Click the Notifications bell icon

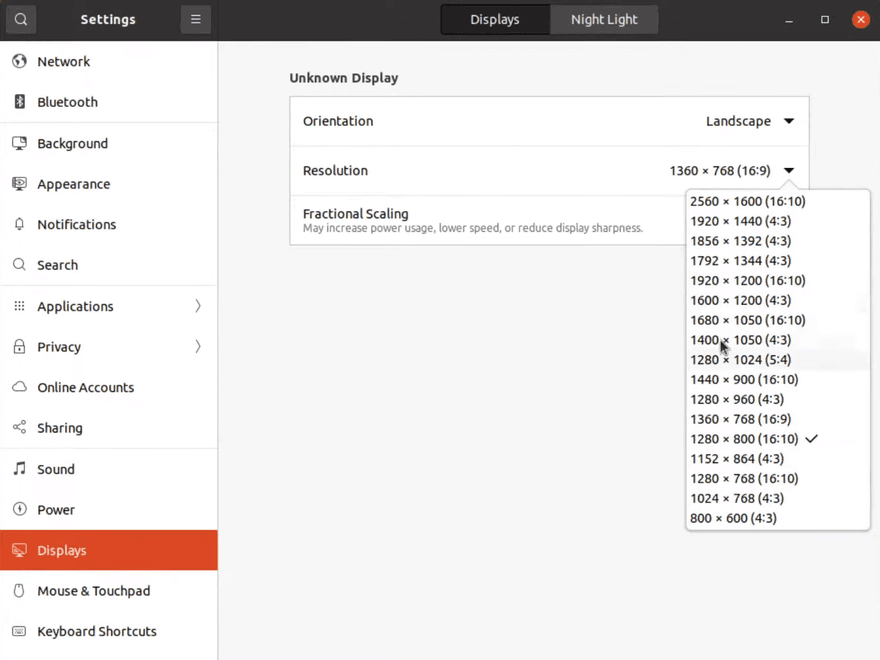(x=19, y=225)
